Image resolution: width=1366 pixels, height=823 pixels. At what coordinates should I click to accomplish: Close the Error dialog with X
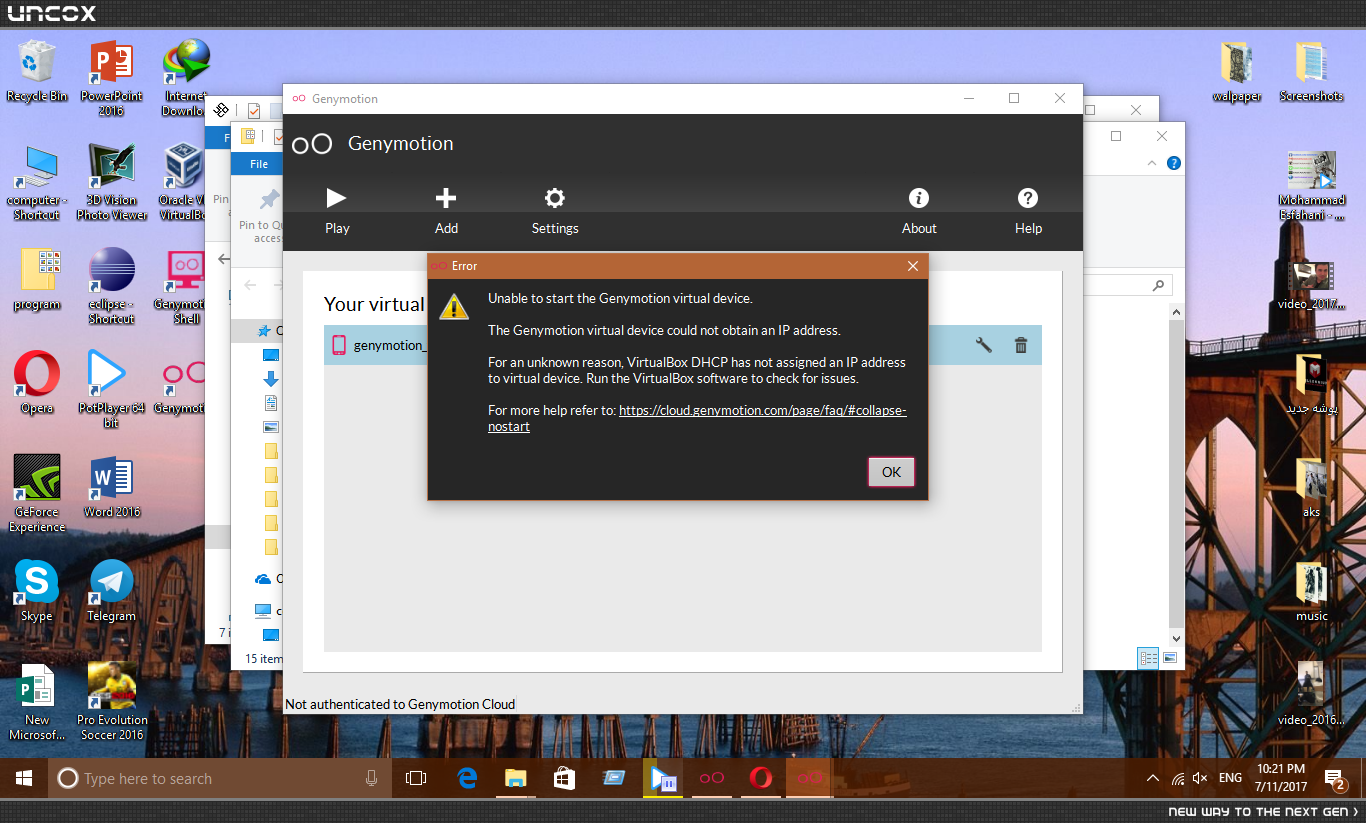point(912,266)
